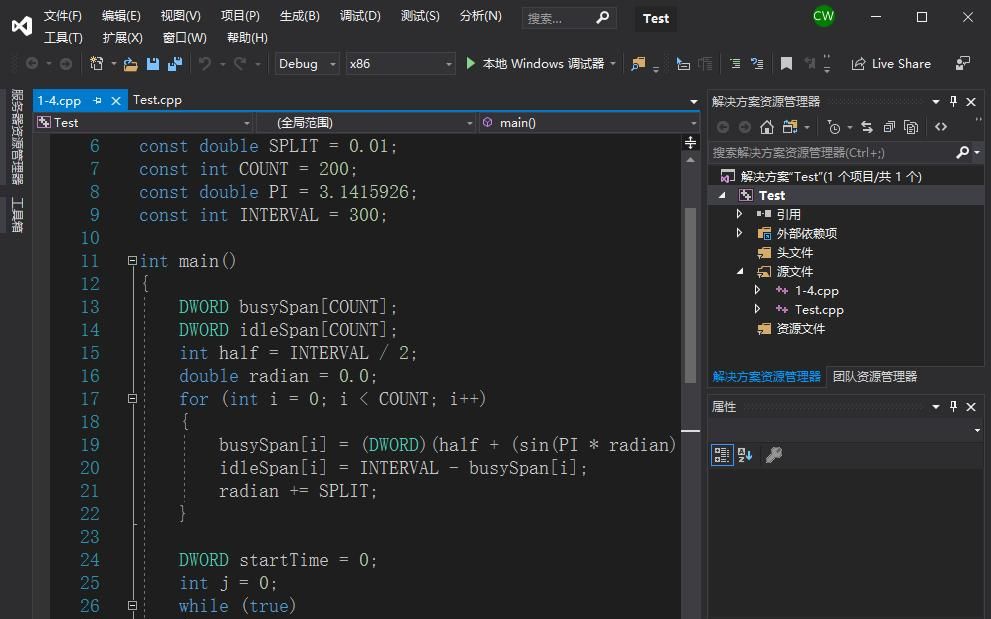Click the Visual Studio logo icon
The height and width of the screenshot is (619, 991).
pyautogui.click(x=21, y=25)
